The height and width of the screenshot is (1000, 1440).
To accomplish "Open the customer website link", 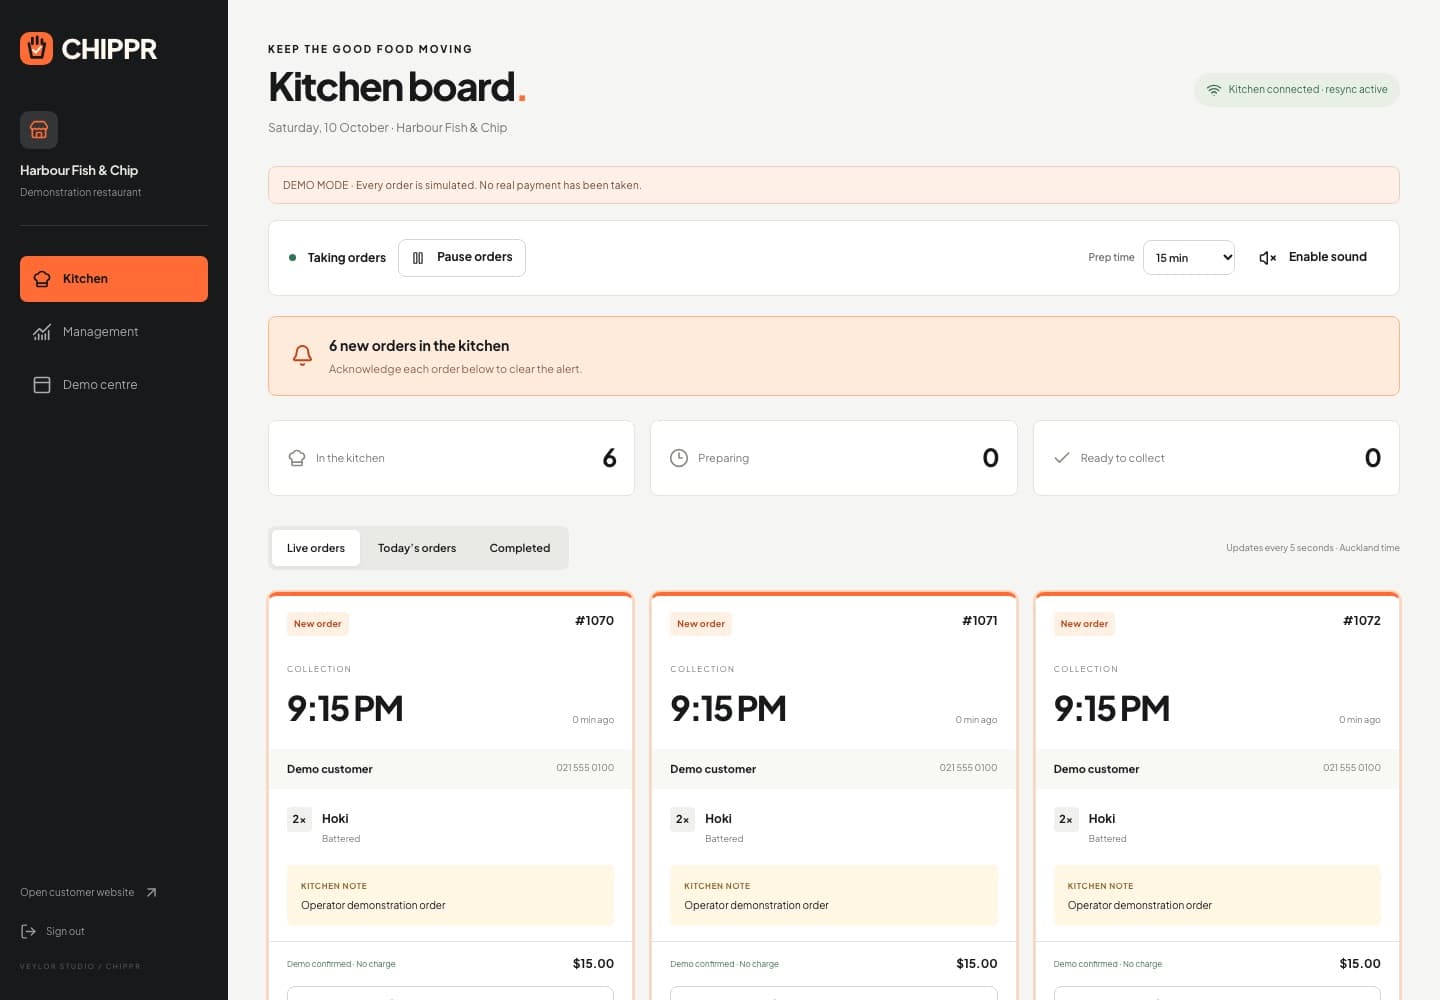I will [89, 892].
